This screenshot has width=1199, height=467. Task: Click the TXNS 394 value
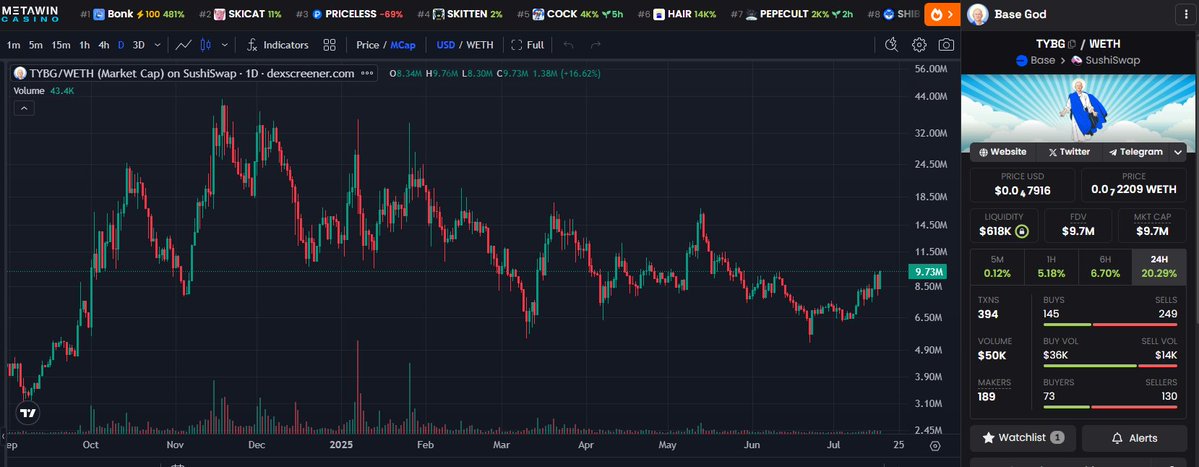(989, 314)
